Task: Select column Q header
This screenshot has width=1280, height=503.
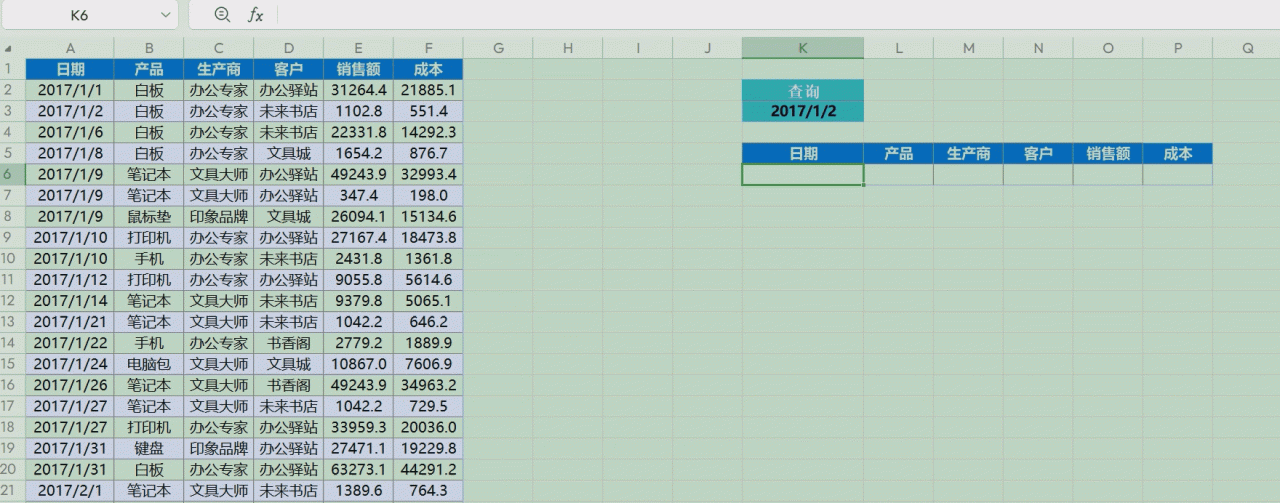Action: pyautogui.click(x=1247, y=48)
